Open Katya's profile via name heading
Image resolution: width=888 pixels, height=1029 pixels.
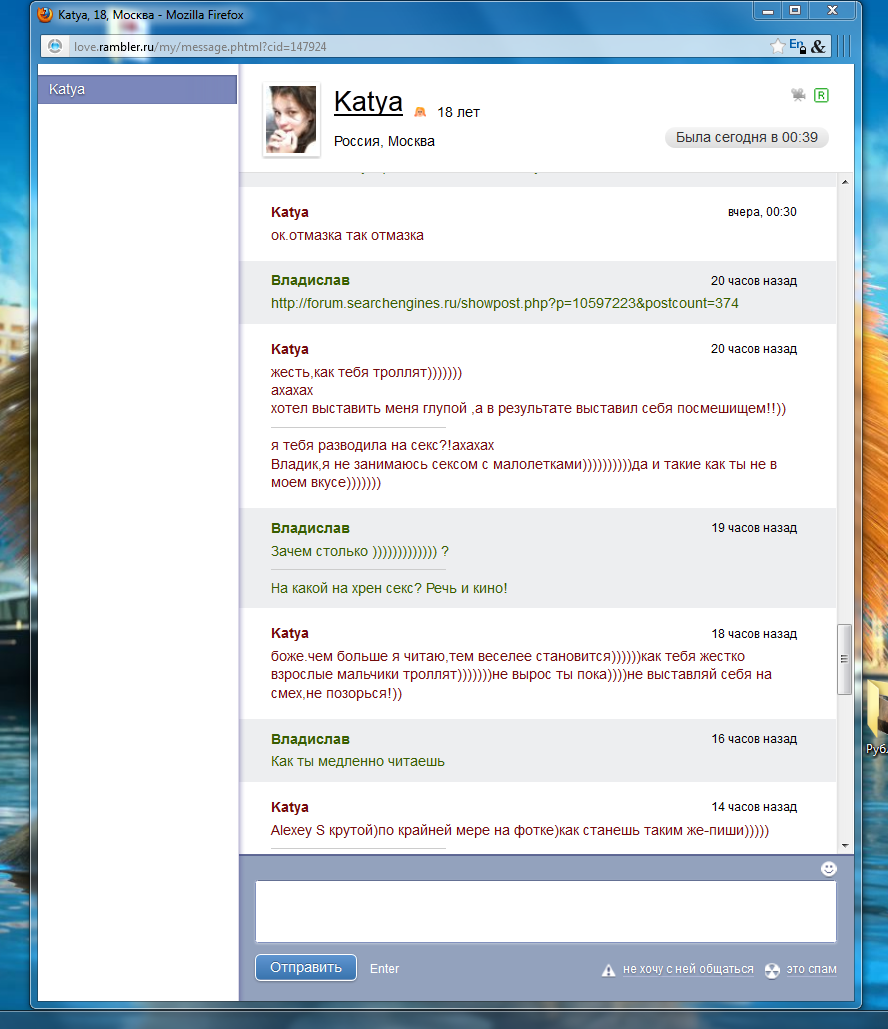[368, 102]
